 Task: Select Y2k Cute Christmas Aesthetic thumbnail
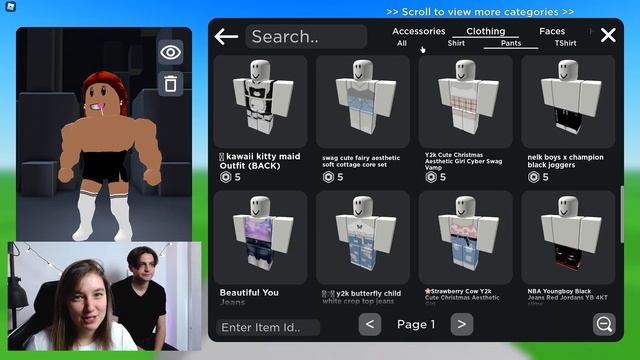pyautogui.click(x=465, y=101)
